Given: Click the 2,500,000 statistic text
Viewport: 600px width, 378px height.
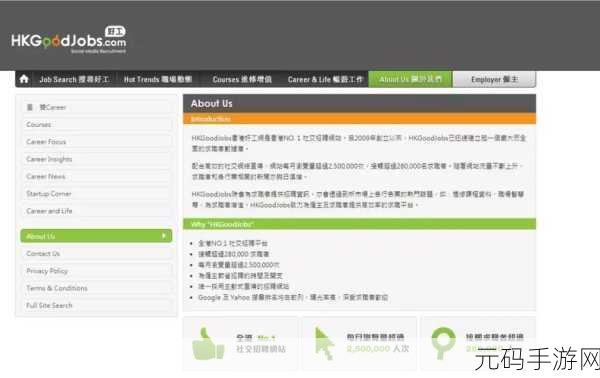Looking at the screenshot, I should (368, 349).
